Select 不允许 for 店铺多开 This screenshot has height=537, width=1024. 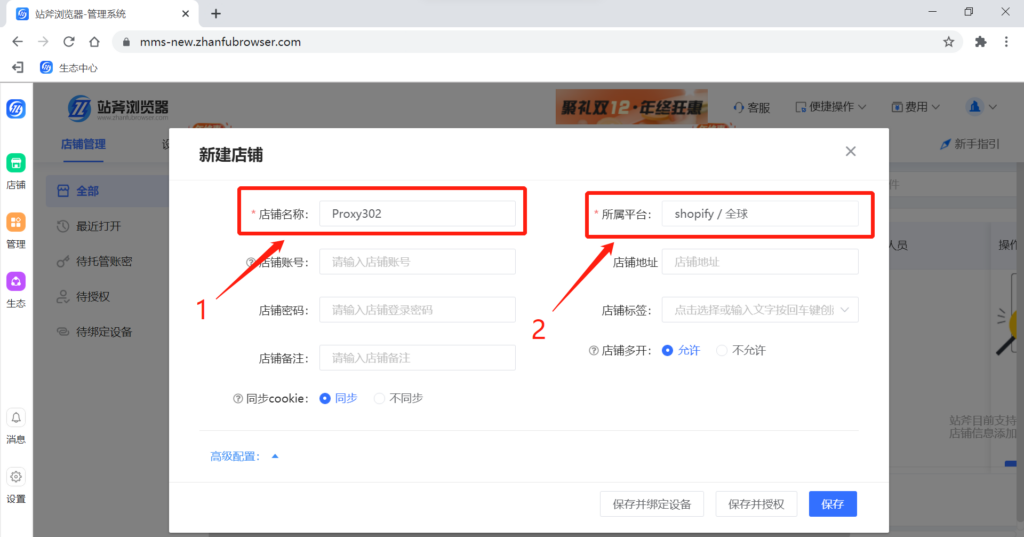click(741, 350)
